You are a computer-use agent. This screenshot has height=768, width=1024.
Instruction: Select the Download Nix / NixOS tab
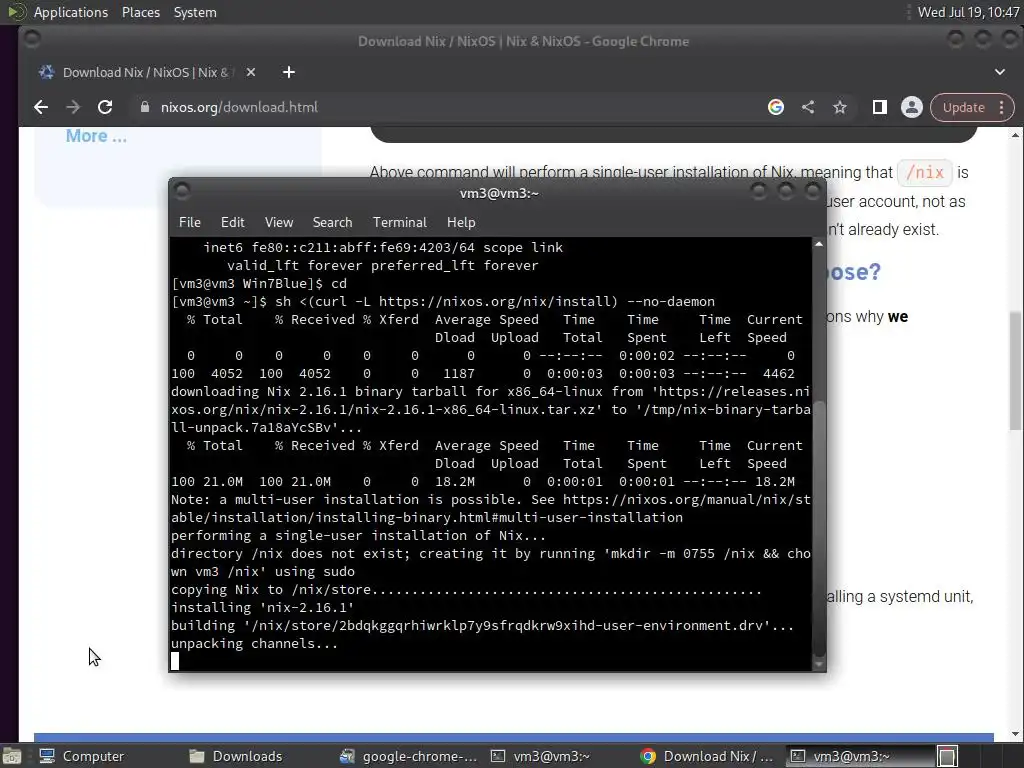click(x=145, y=72)
